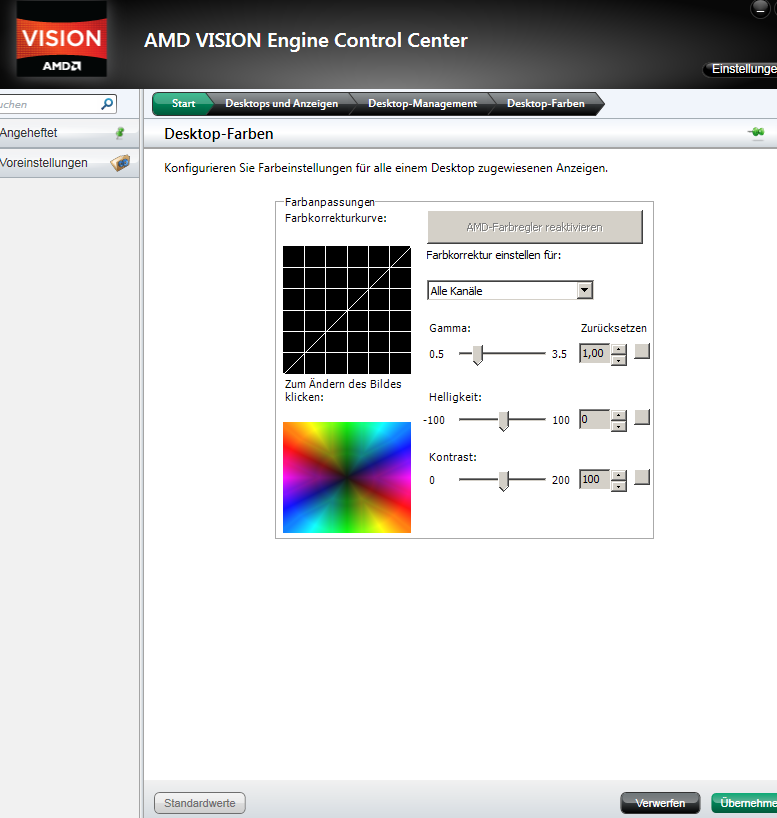Click the Verwerfen button
The height and width of the screenshot is (818, 777).
tap(660, 803)
